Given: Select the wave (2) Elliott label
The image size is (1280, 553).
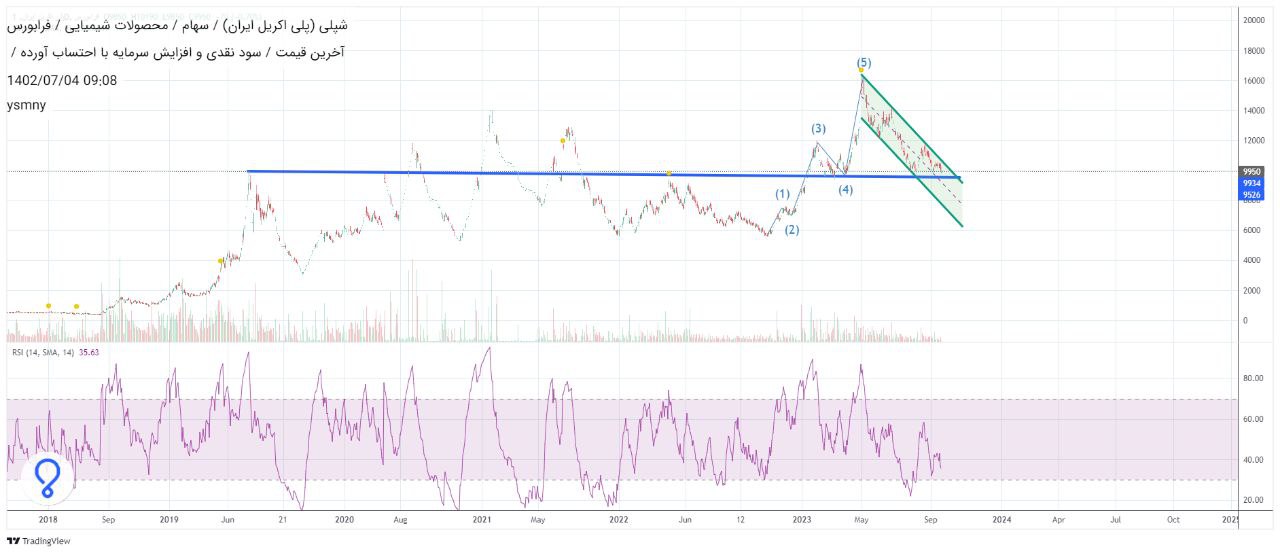Looking at the screenshot, I should pyautogui.click(x=791, y=230).
